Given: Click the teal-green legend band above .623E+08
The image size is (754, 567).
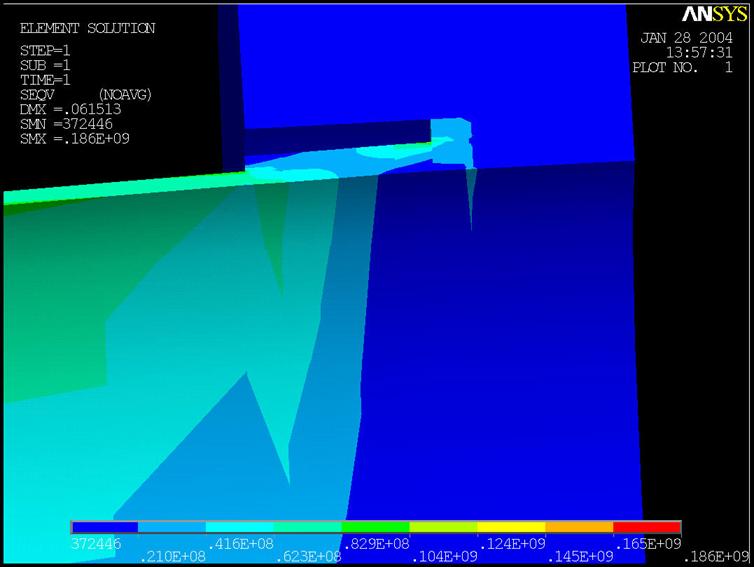Looking at the screenshot, I should (x=307, y=527).
